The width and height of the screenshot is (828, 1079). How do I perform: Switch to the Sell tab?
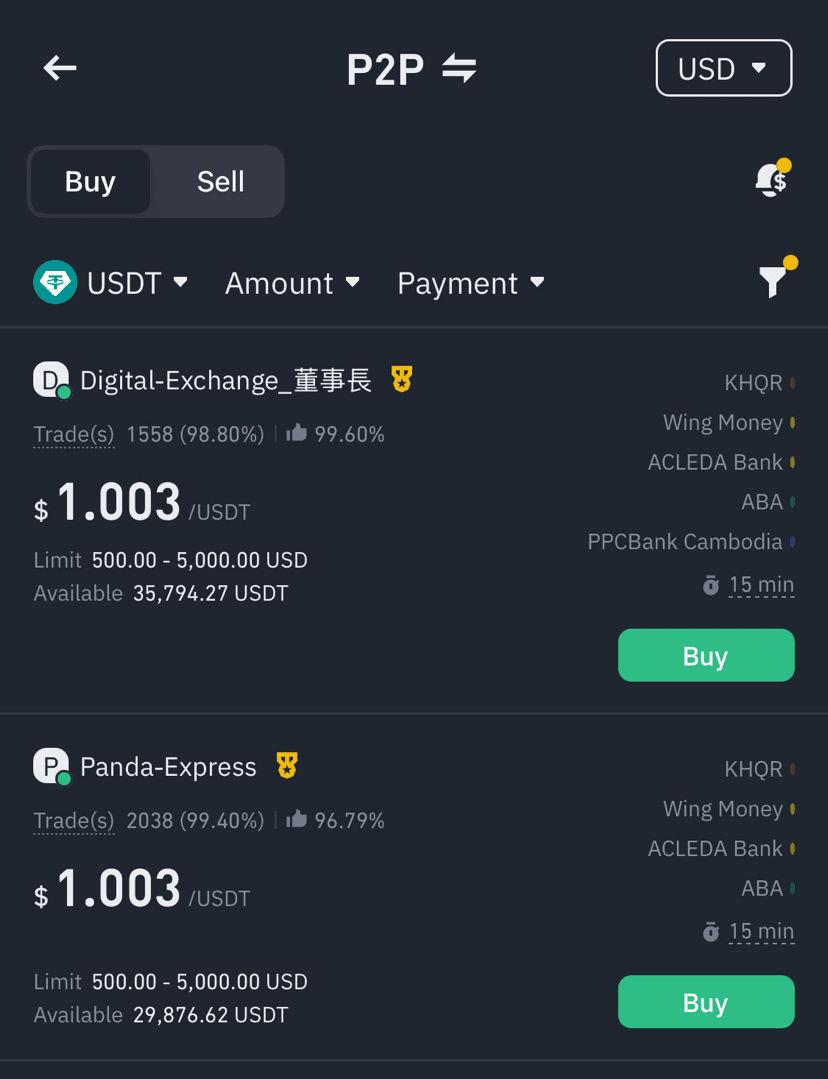[x=220, y=181]
